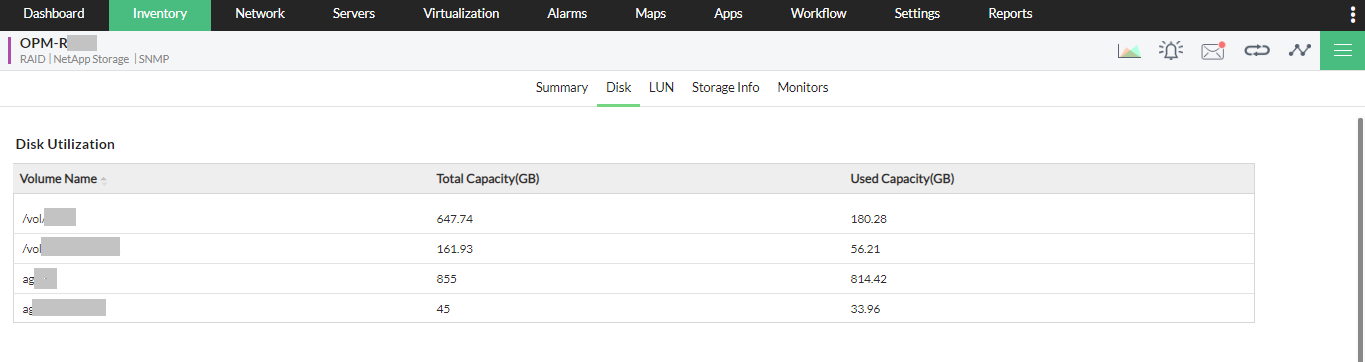Select used capacity value 56.21
The image size is (1365, 362).
click(x=865, y=248)
